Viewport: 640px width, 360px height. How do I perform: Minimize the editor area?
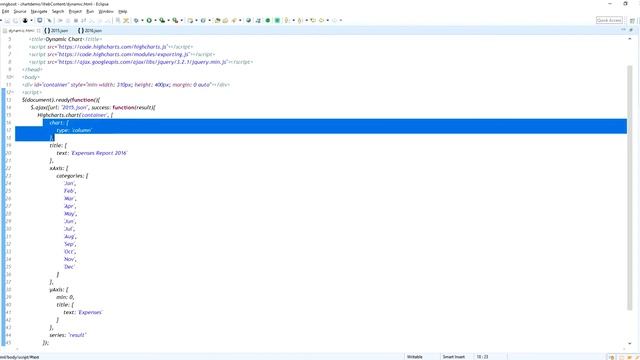click(623, 30)
